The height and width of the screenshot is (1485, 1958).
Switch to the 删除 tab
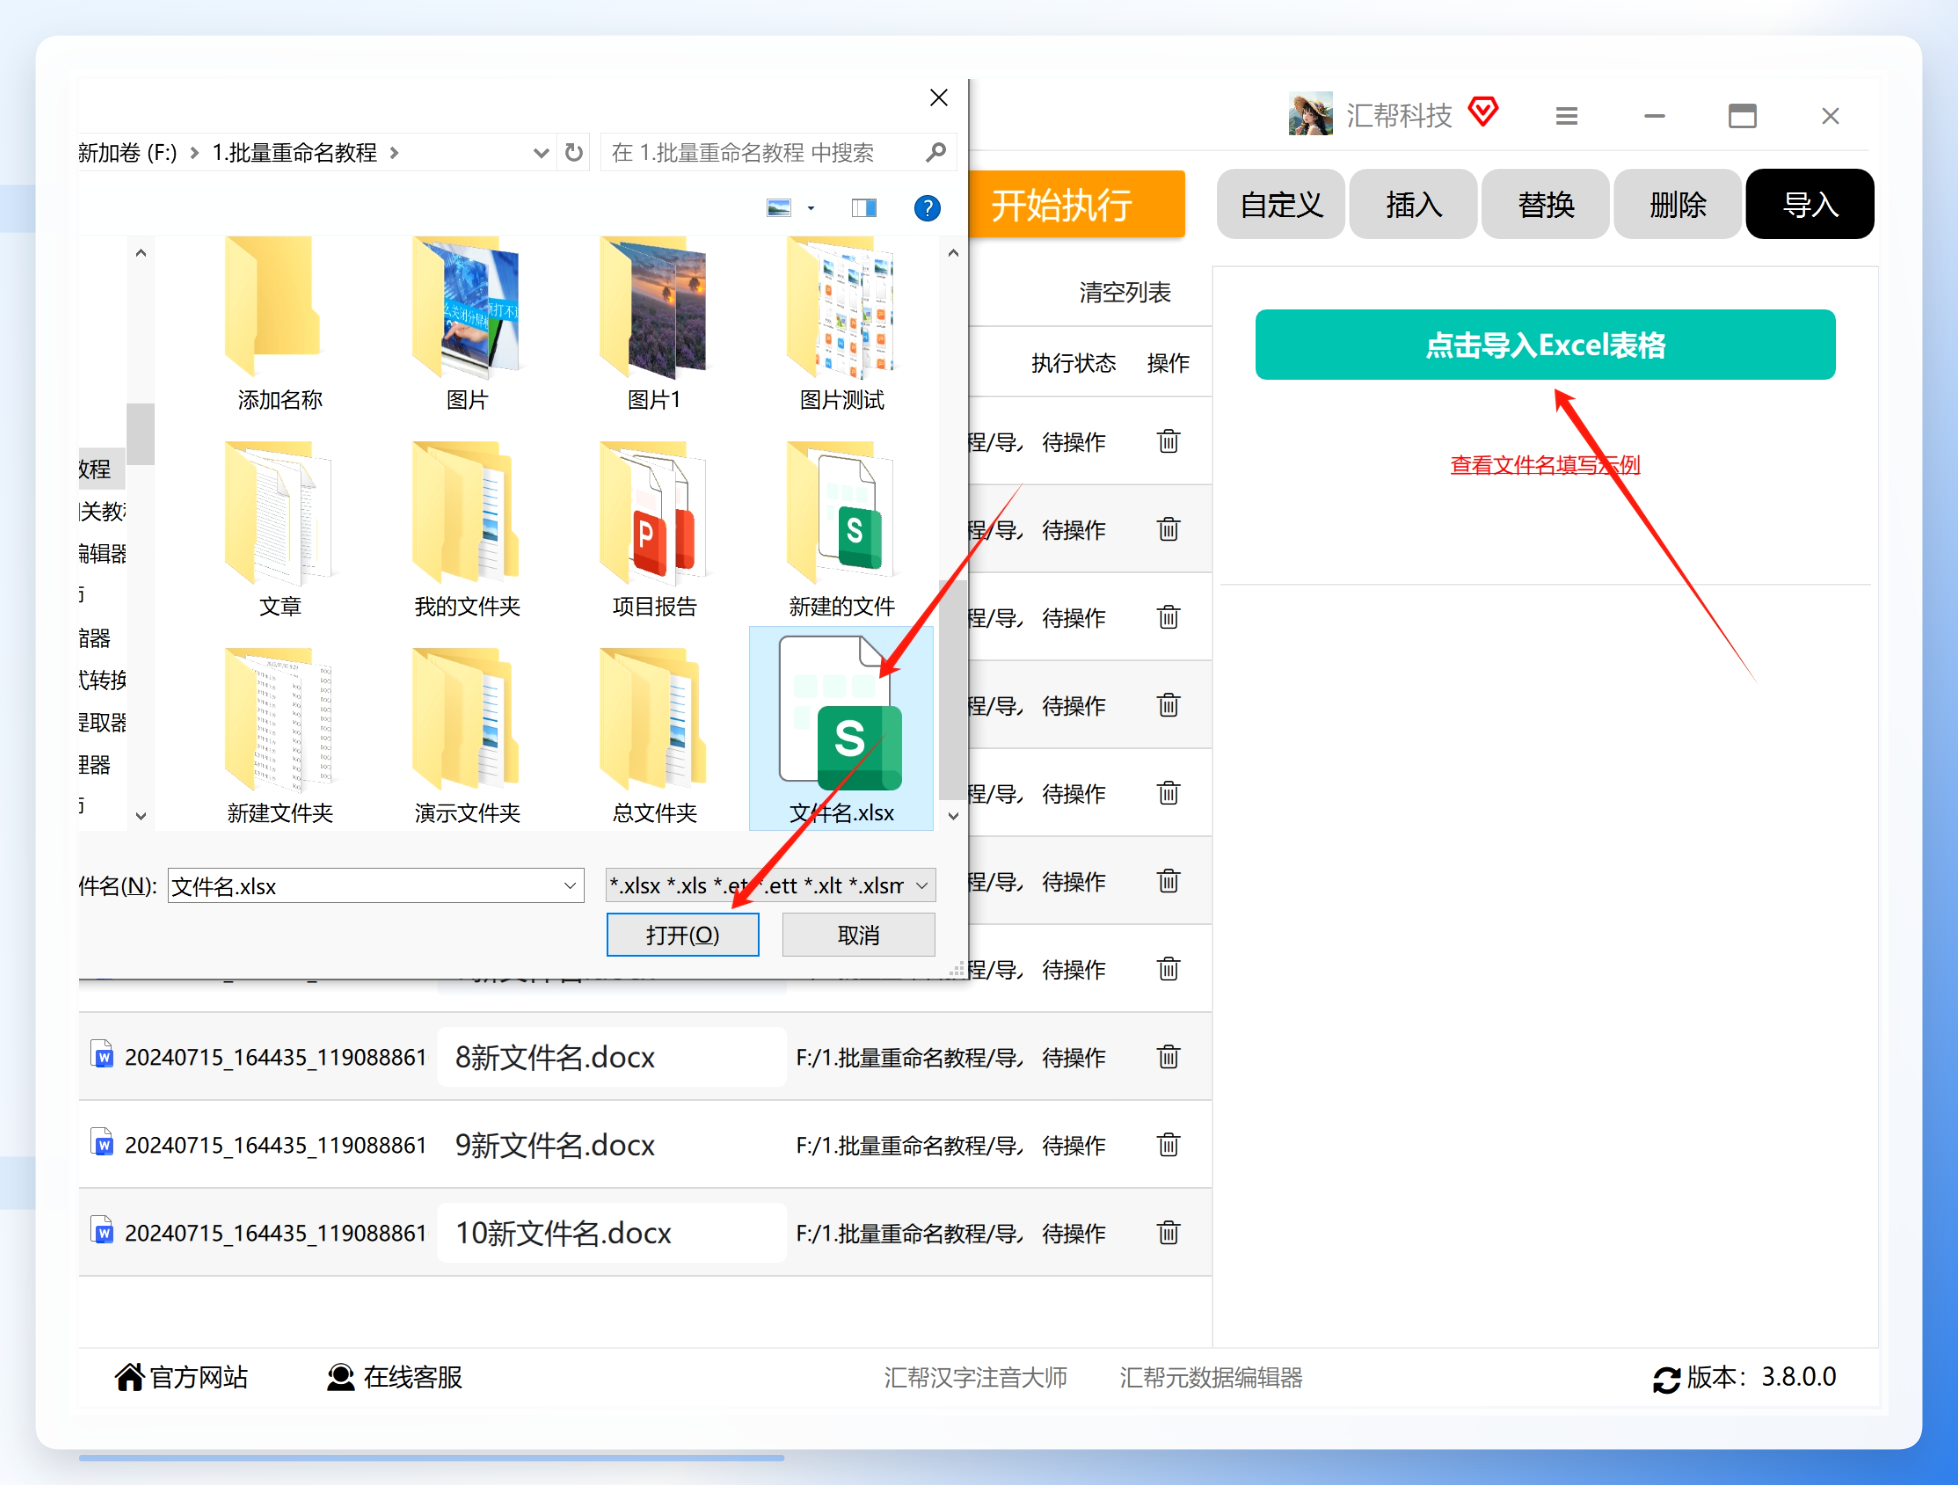click(x=1677, y=204)
